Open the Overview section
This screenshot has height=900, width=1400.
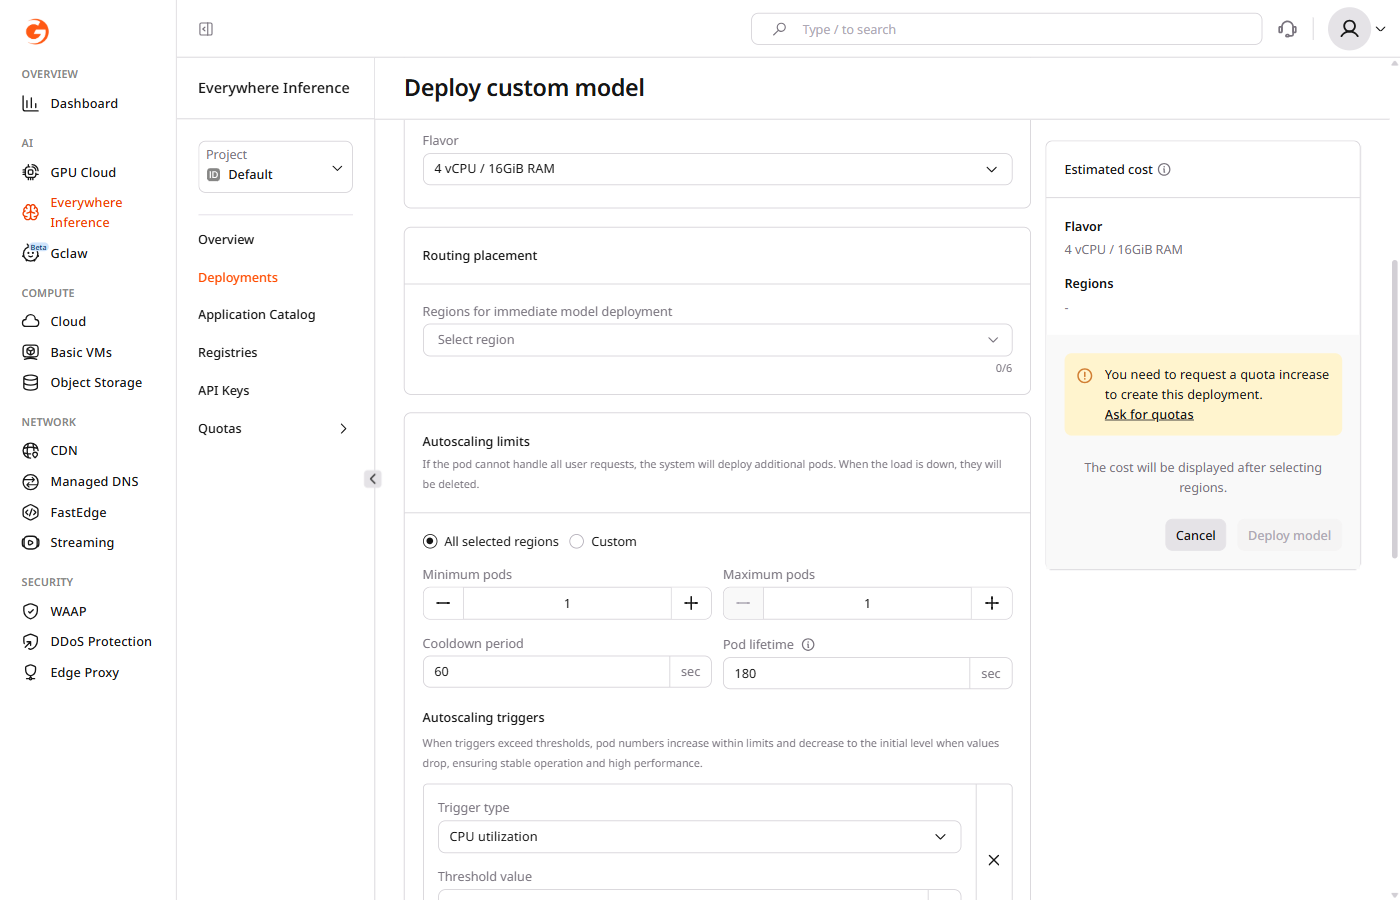(x=226, y=239)
